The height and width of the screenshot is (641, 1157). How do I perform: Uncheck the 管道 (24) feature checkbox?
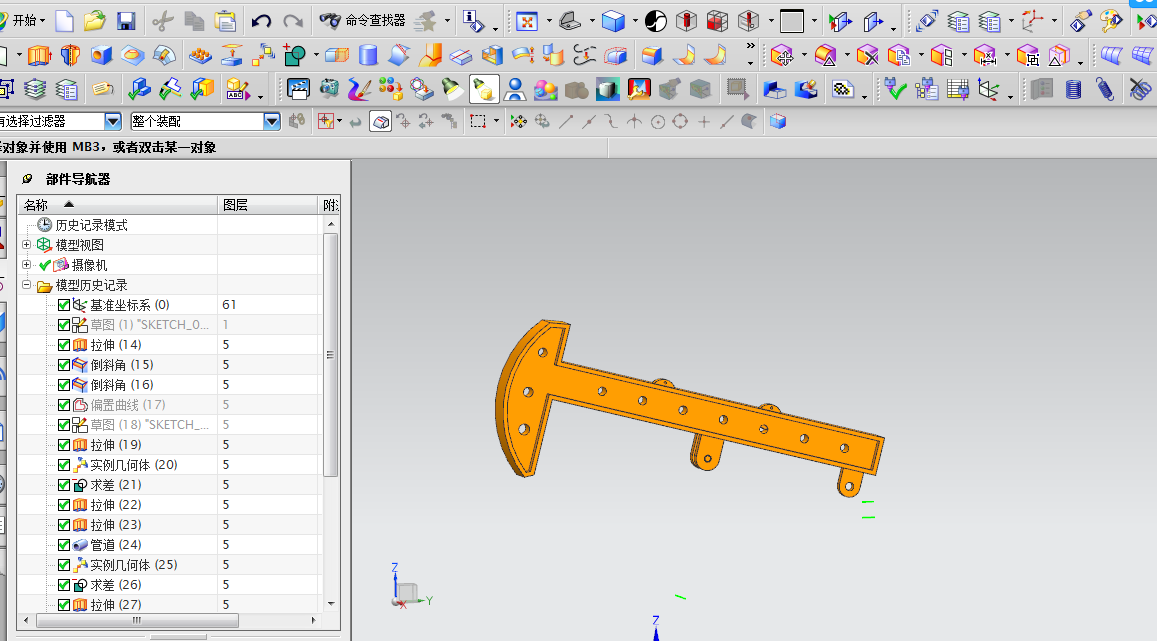[x=64, y=545]
